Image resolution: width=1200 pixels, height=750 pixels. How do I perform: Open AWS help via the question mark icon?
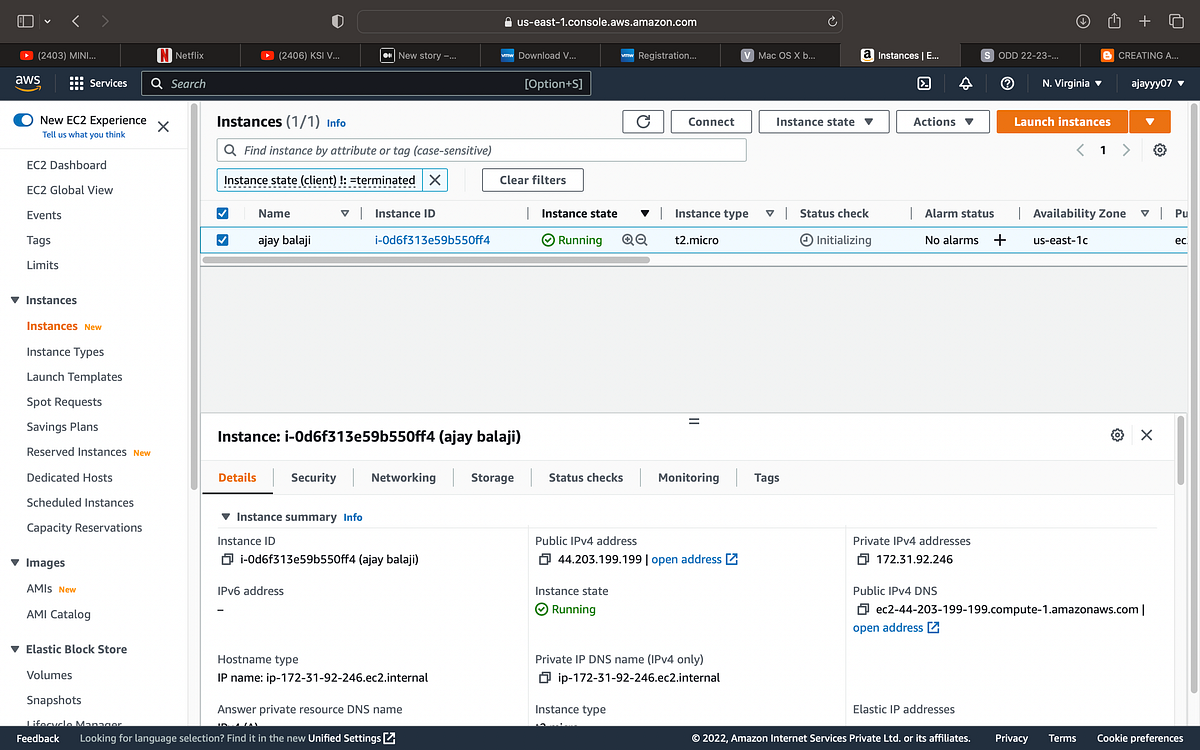click(x=1007, y=83)
